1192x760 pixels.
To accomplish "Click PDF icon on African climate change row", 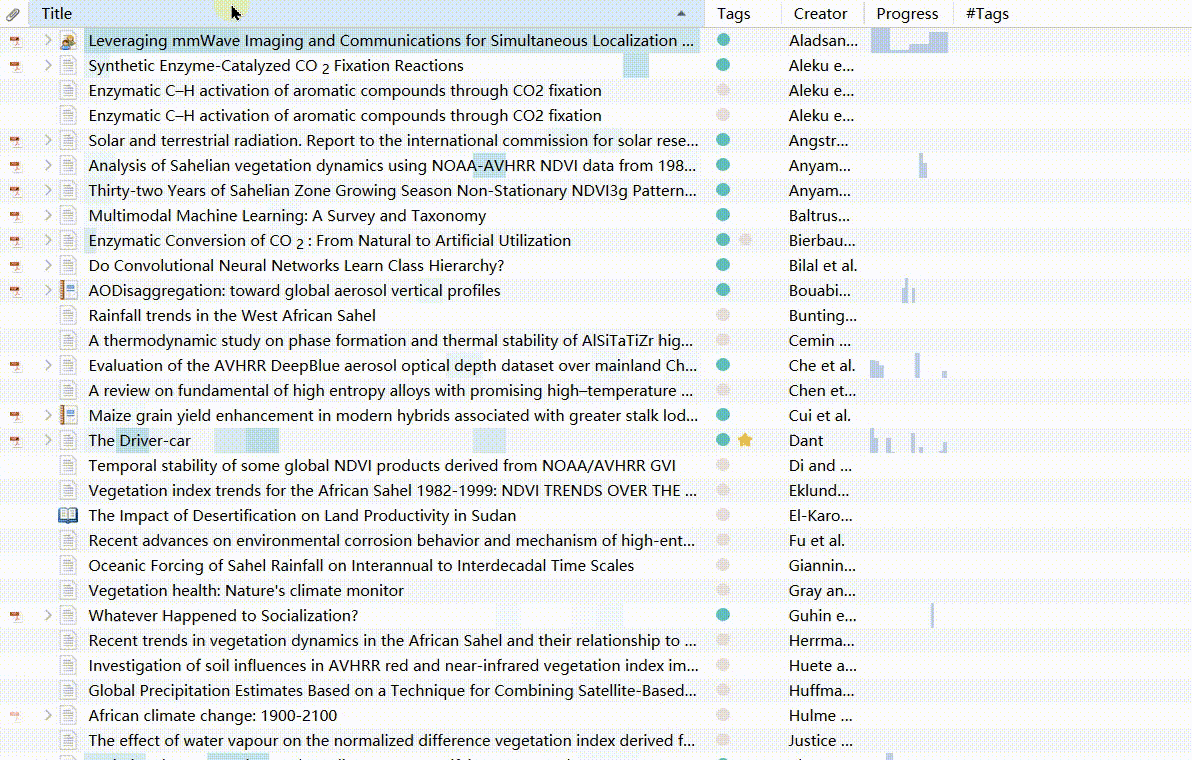I will click(15, 716).
